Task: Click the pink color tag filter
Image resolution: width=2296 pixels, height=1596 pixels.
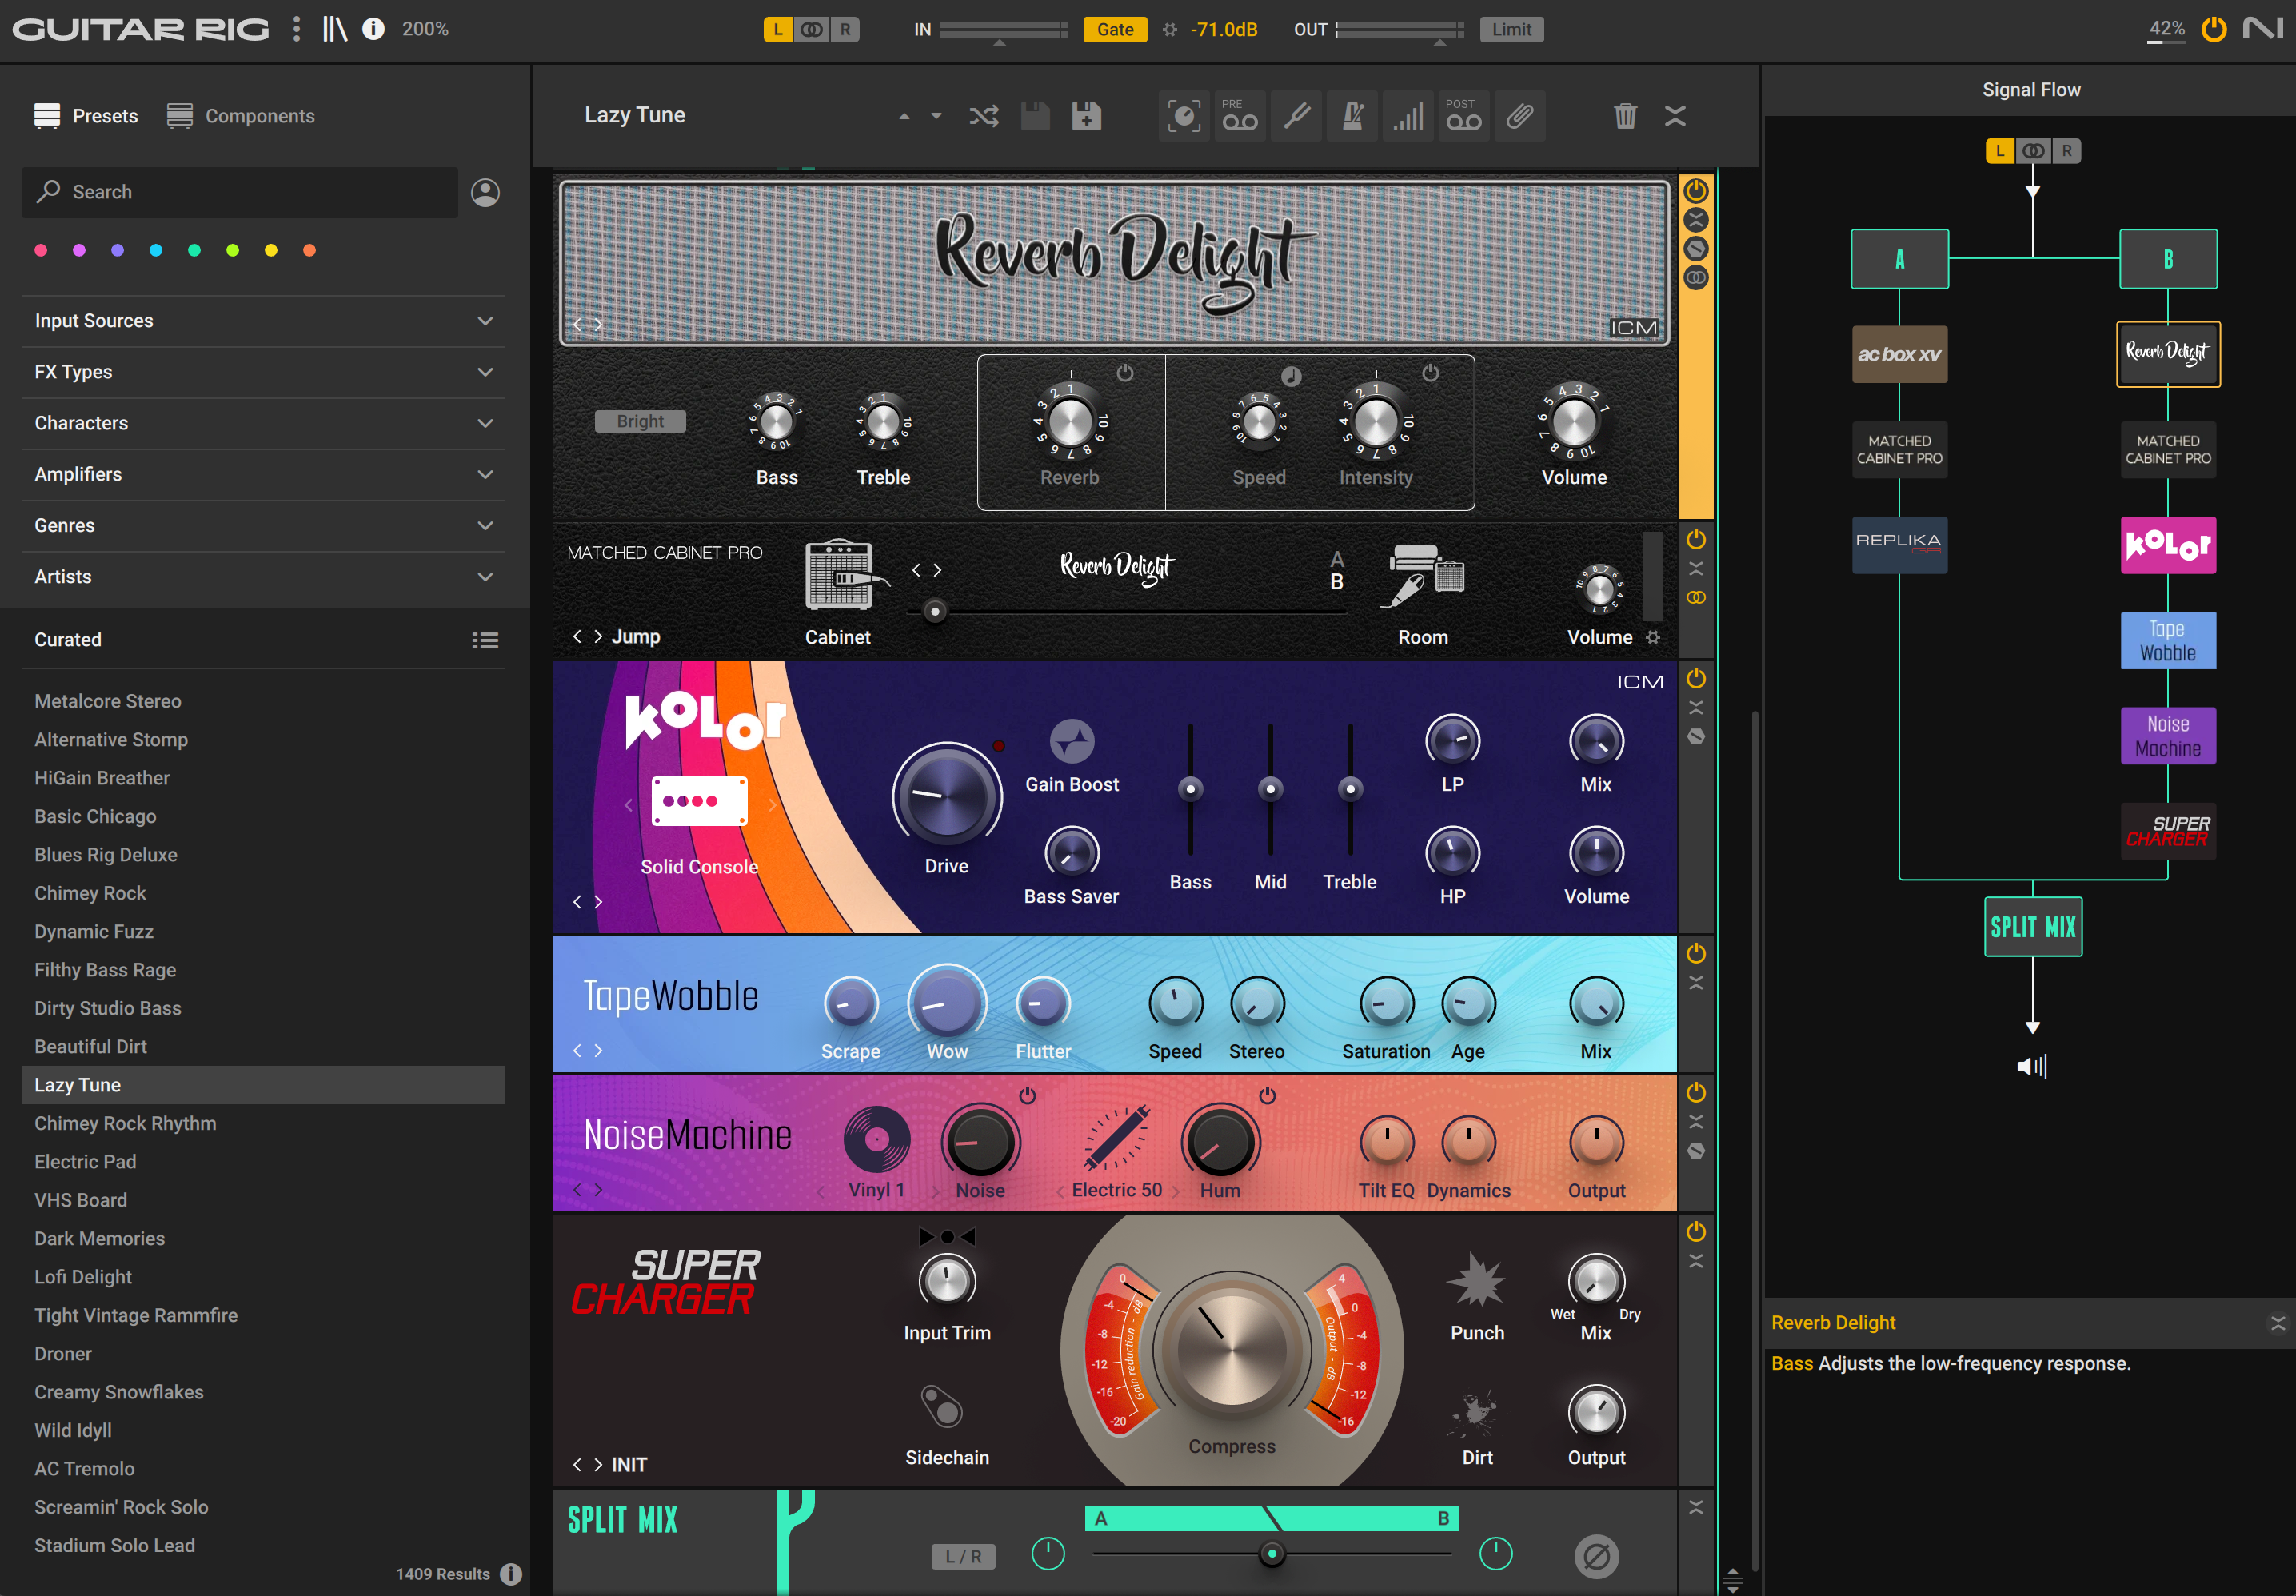Action: pyautogui.click(x=41, y=250)
